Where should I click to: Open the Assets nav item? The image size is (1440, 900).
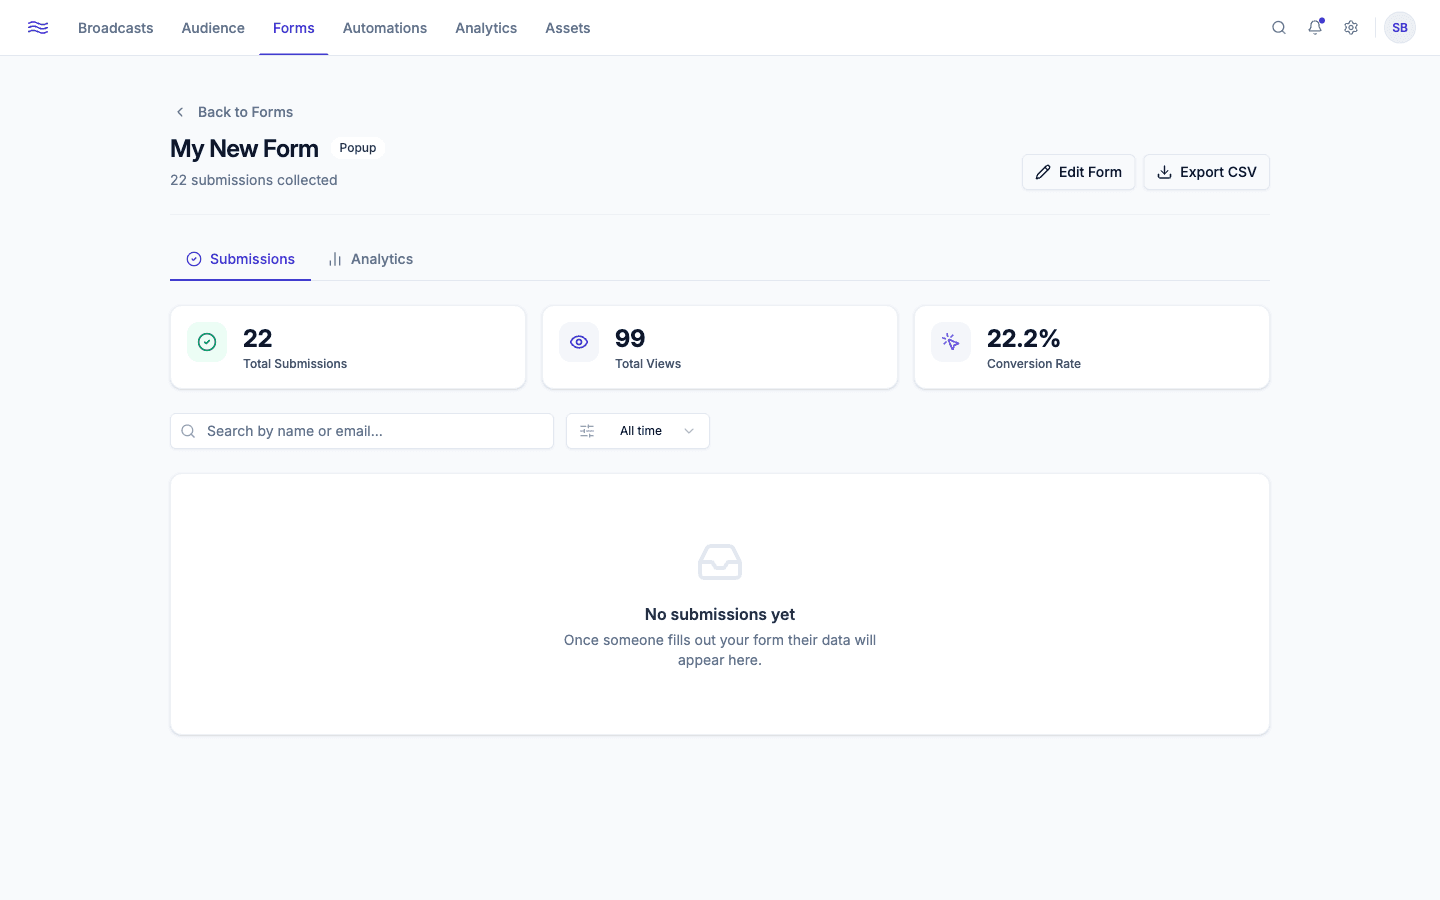point(568,28)
